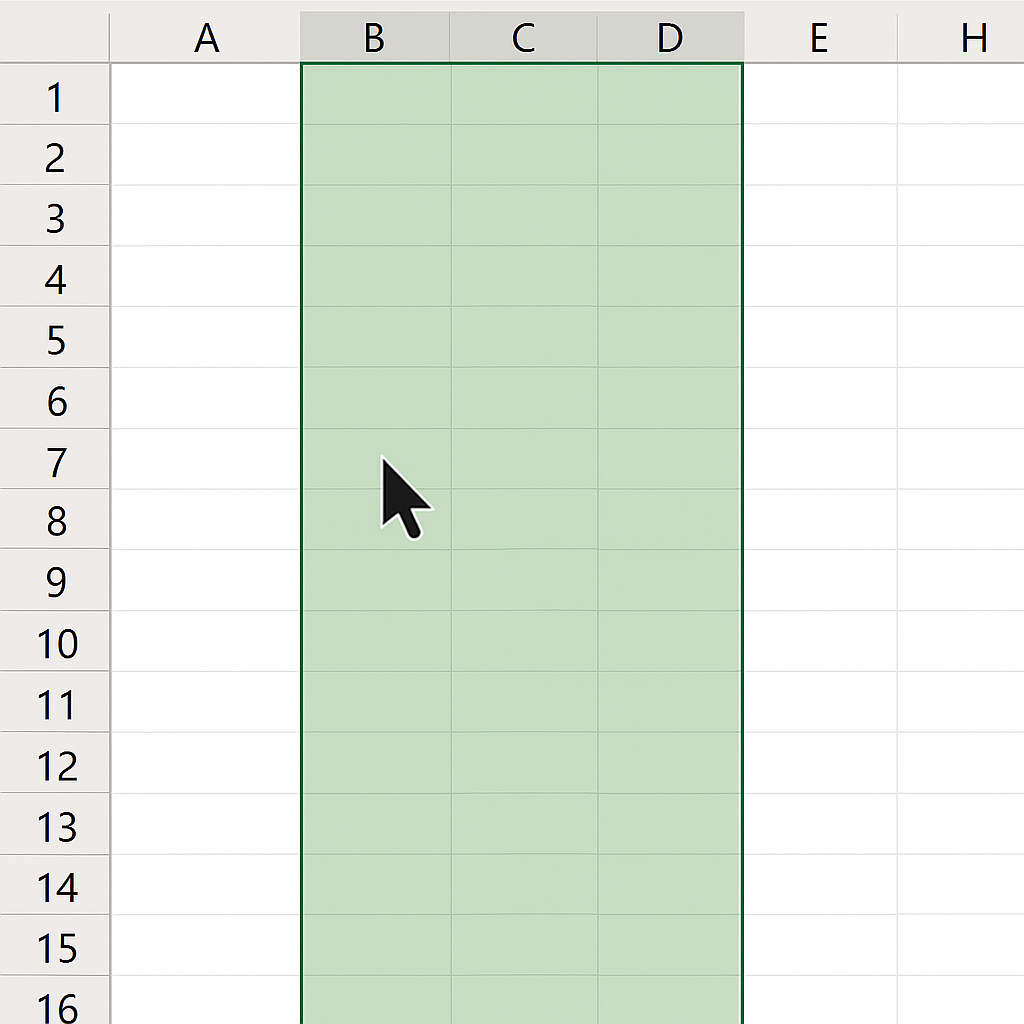1024x1024 pixels.
Task: Select column E header
Action: tap(820, 37)
